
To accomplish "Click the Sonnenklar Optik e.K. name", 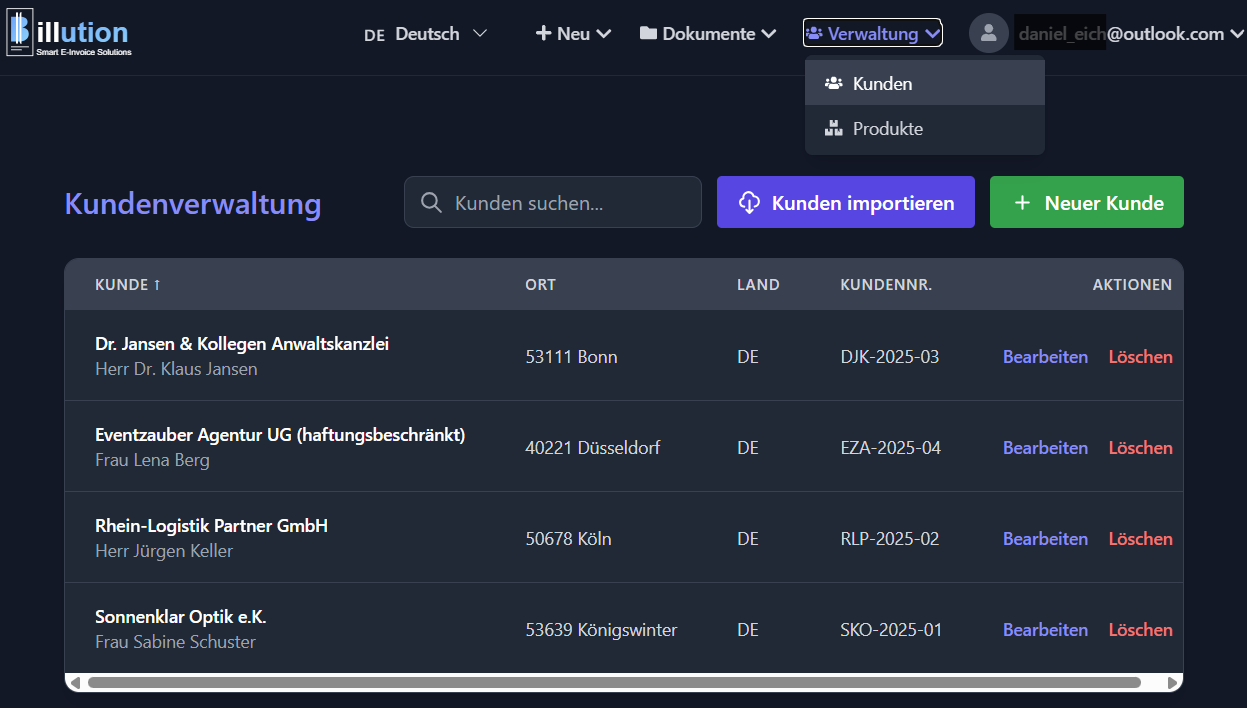I will pyautogui.click(x=181, y=617).
